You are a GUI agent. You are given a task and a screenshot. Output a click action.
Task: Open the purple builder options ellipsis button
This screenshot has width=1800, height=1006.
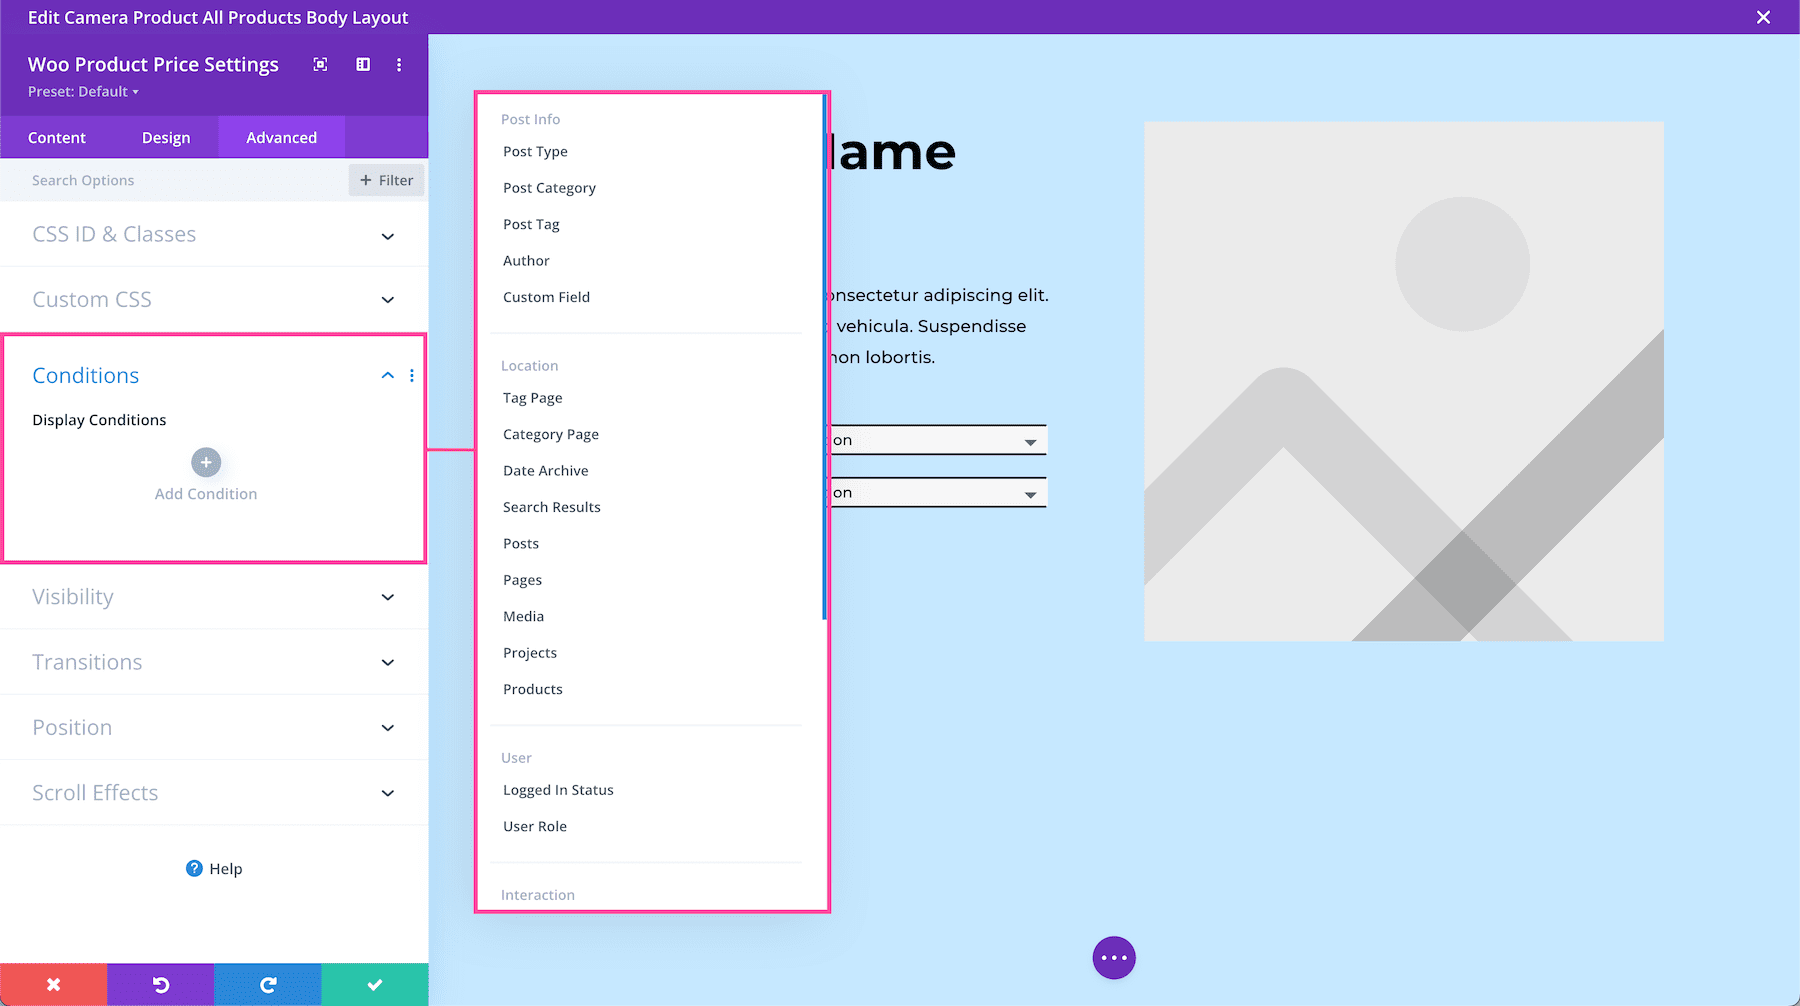[x=1114, y=958]
